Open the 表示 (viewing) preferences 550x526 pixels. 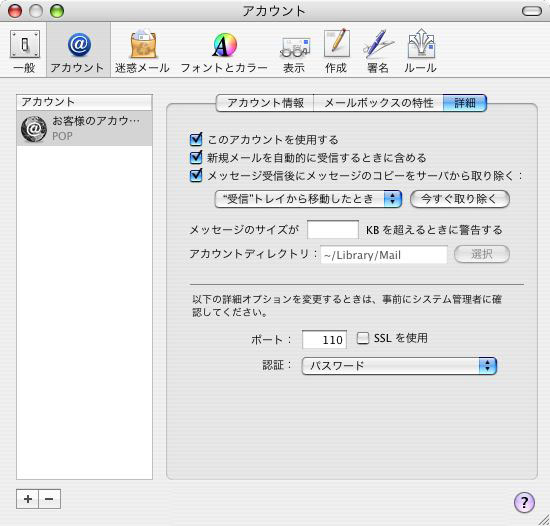tap(294, 51)
